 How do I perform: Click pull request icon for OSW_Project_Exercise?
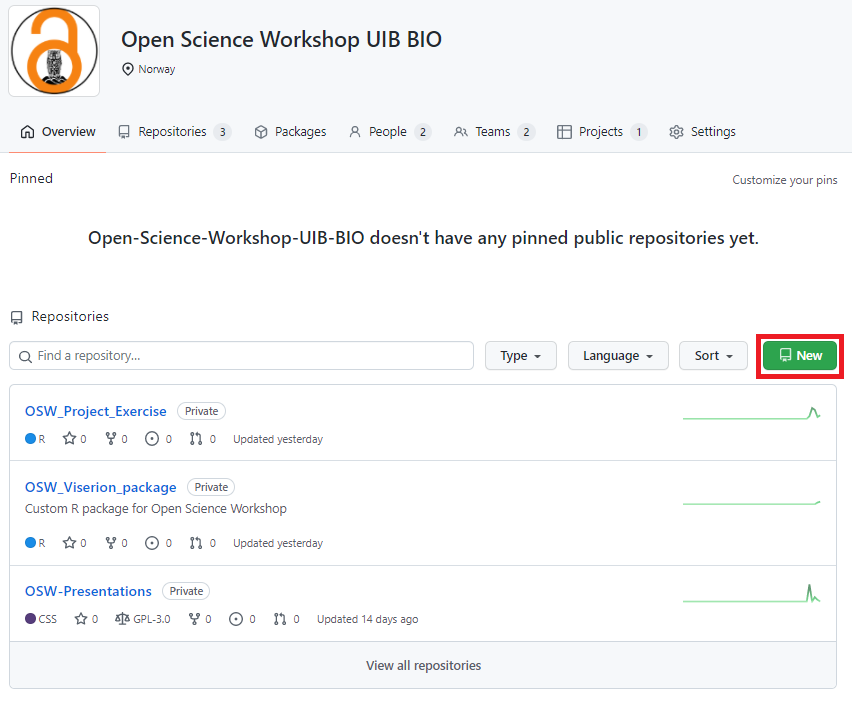pyautogui.click(x=196, y=439)
